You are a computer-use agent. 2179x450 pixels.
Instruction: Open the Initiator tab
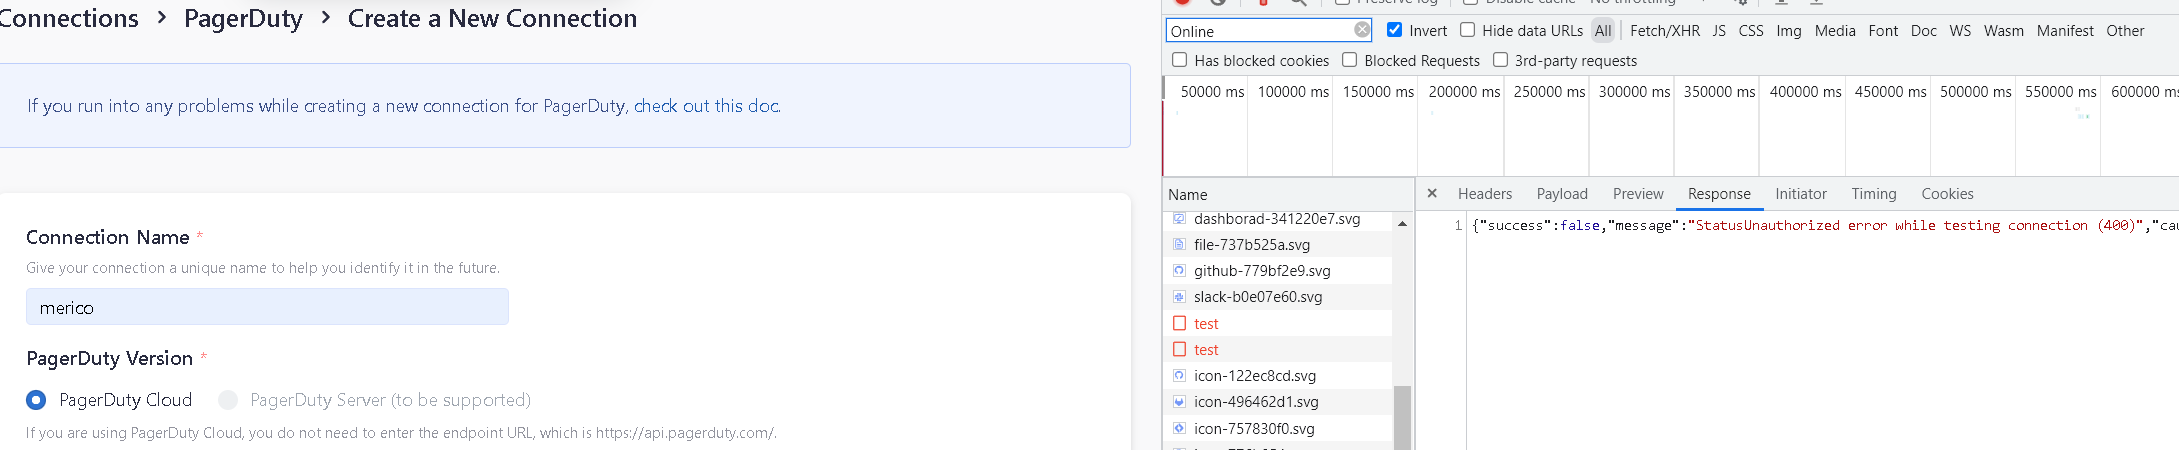tap(1801, 194)
